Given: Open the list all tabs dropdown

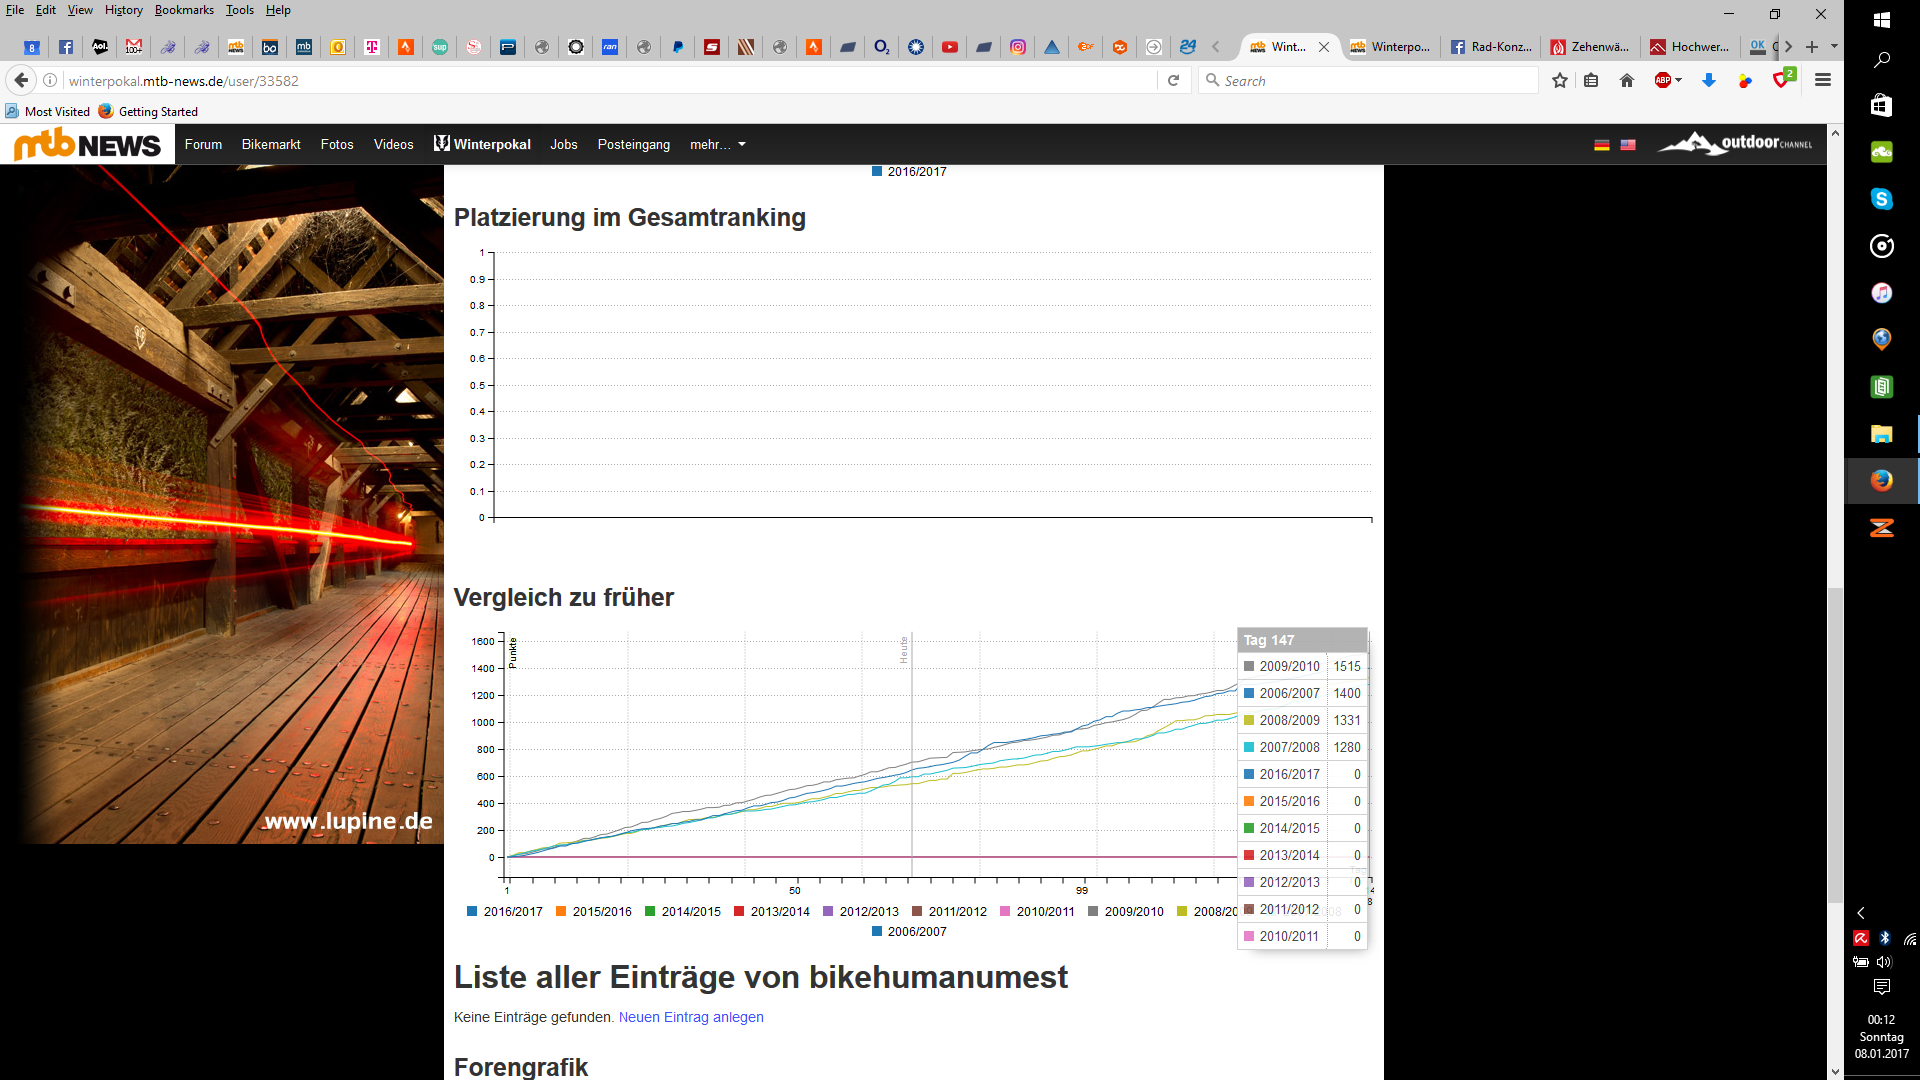Looking at the screenshot, I should 1834,46.
